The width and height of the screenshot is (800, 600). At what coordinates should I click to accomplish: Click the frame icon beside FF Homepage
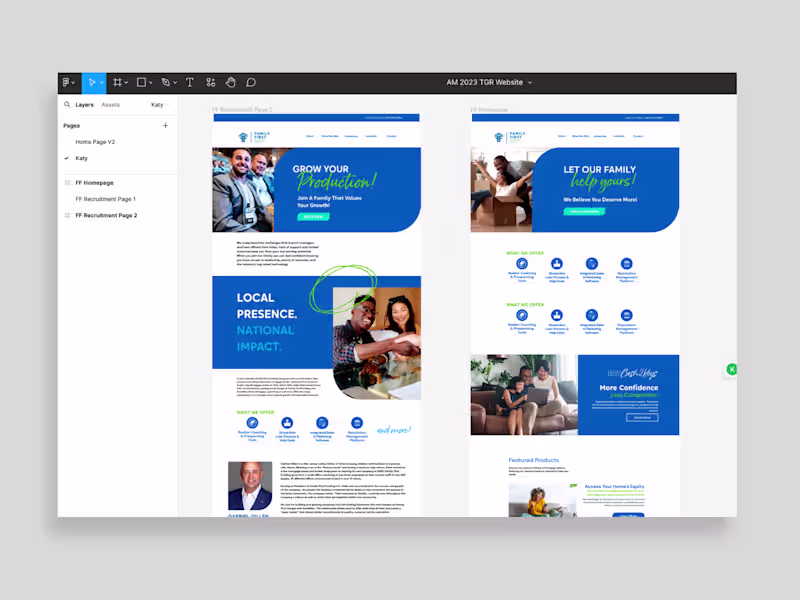coord(67,183)
